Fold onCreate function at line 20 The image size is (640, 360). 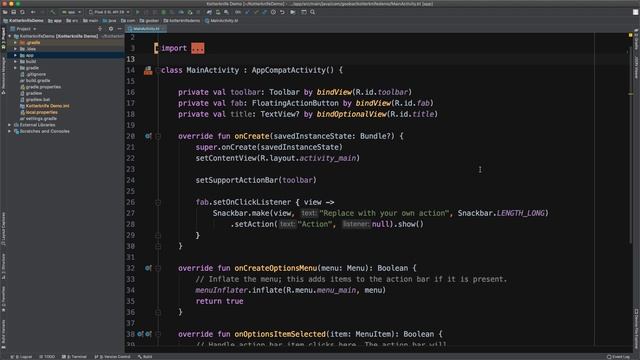click(158, 136)
